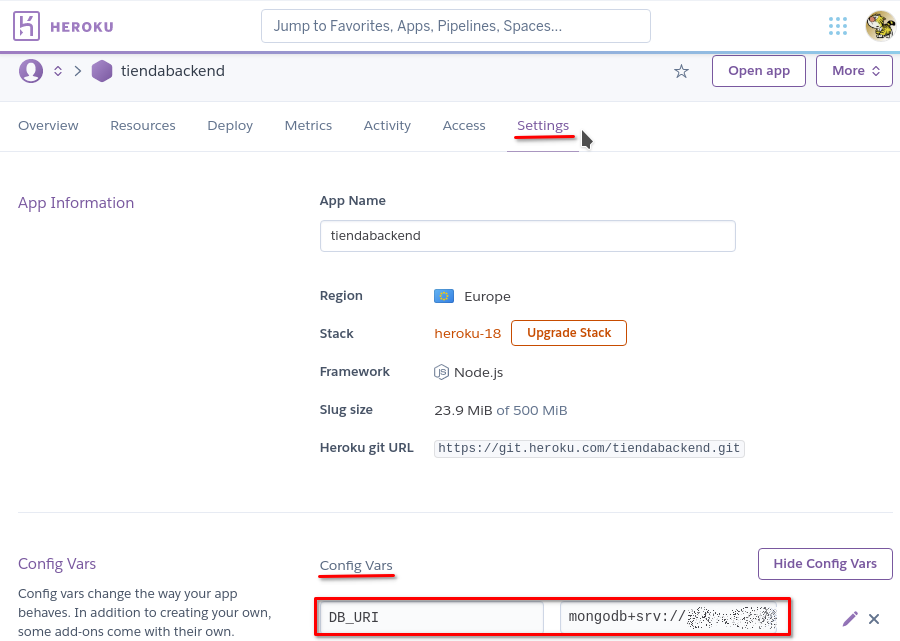
Task: Favorite the app with the star icon
Action: 681,71
